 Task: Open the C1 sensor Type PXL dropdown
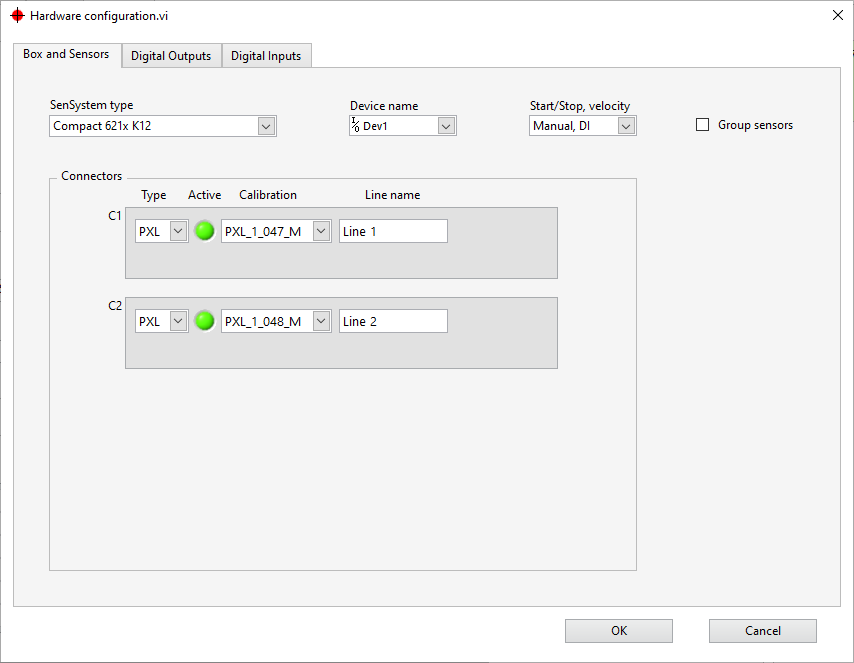[x=178, y=231]
